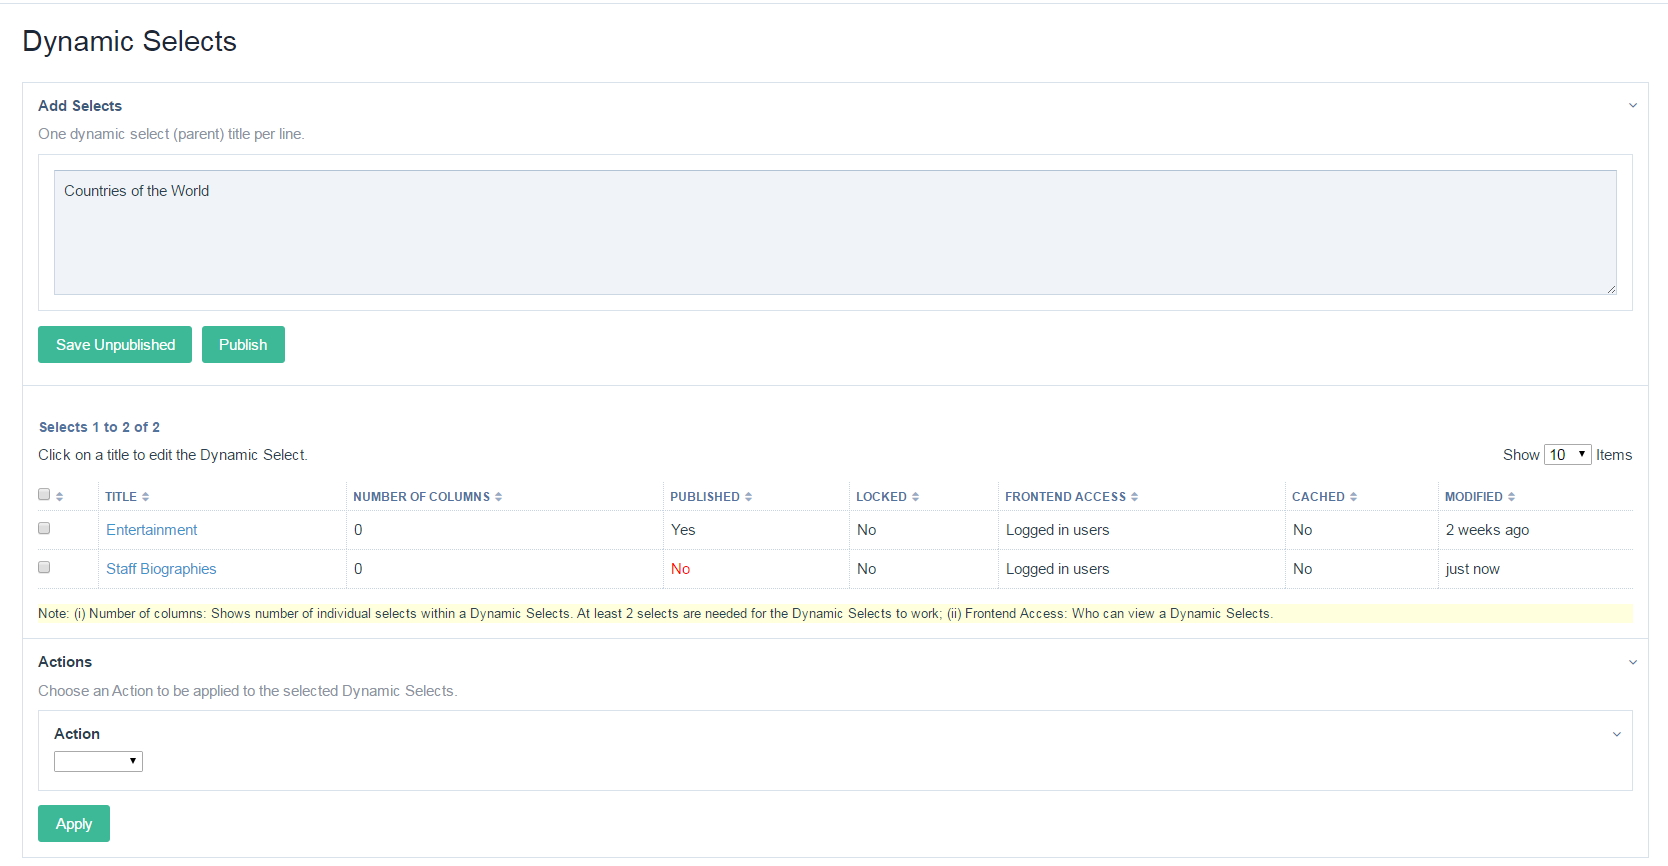Click the column count 0 for Staff Biographies

pos(358,569)
